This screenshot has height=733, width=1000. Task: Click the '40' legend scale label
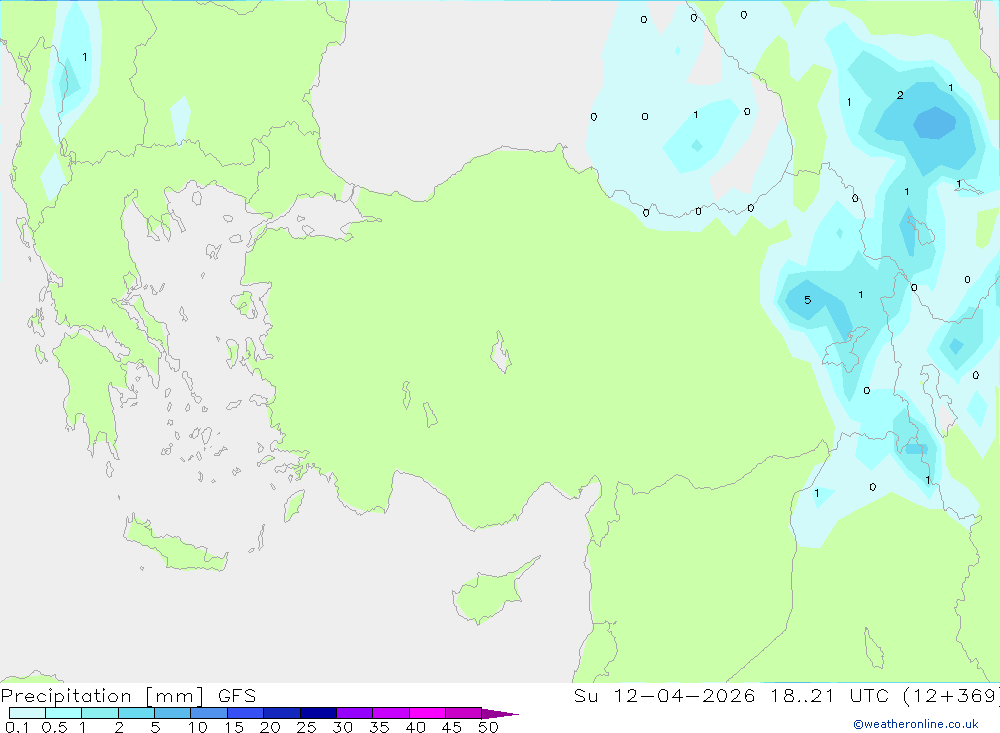pyautogui.click(x=416, y=727)
